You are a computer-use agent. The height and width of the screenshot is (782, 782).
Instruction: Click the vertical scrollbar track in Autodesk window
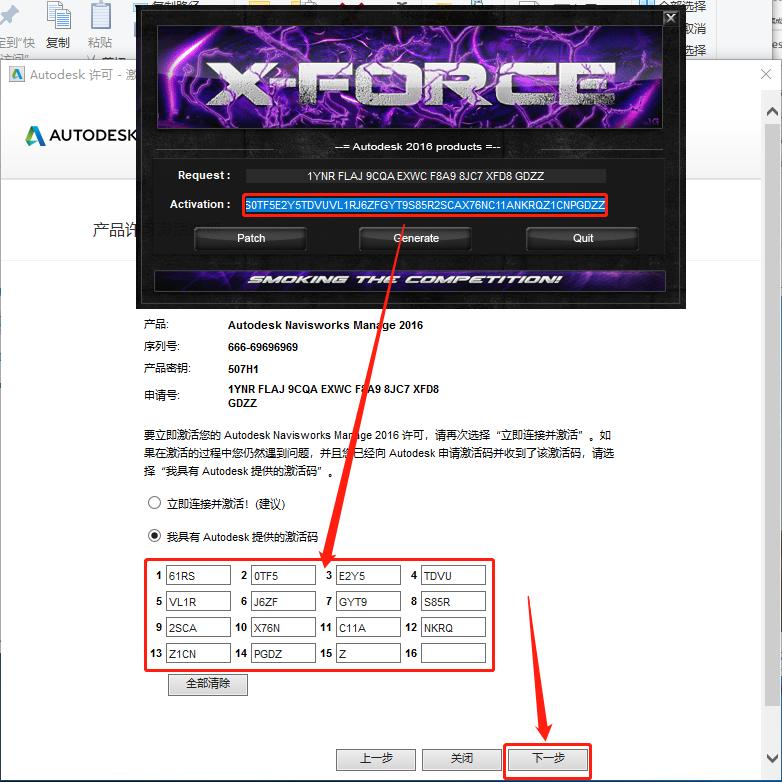[x=772, y=415]
